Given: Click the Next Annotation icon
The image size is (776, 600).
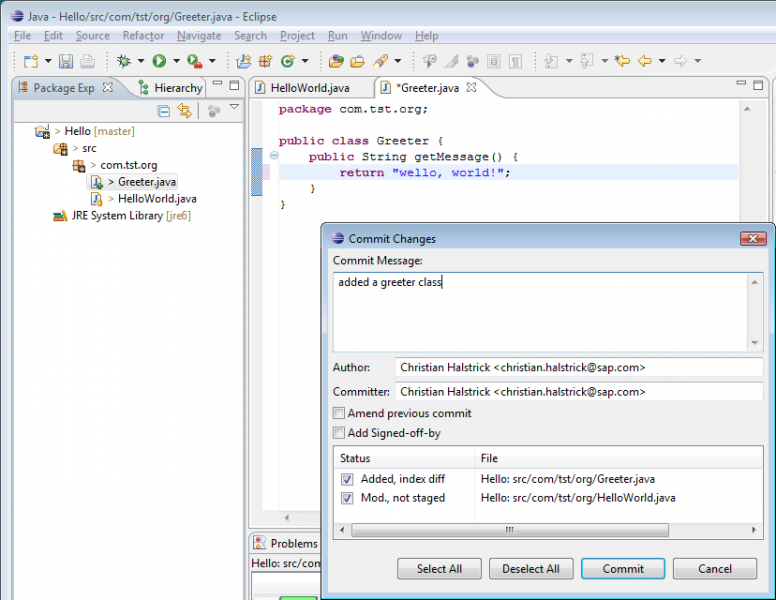Looking at the screenshot, I should 551,61.
